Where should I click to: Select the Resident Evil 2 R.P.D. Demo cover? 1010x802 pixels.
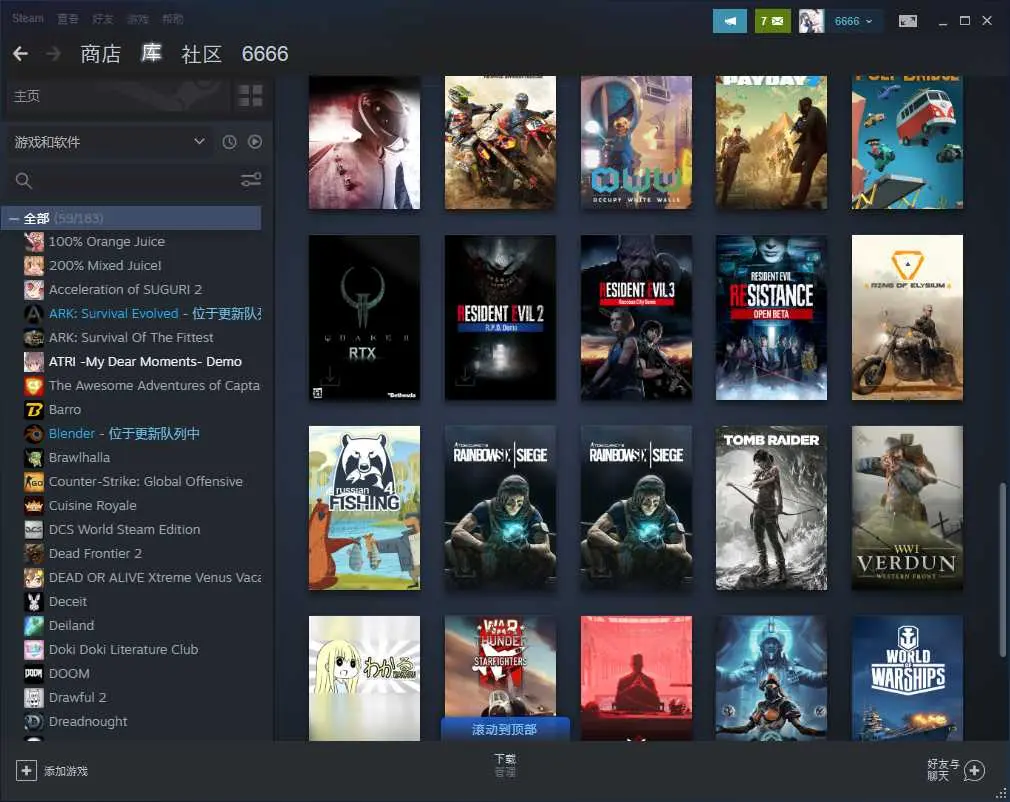click(x=500, y=318)
